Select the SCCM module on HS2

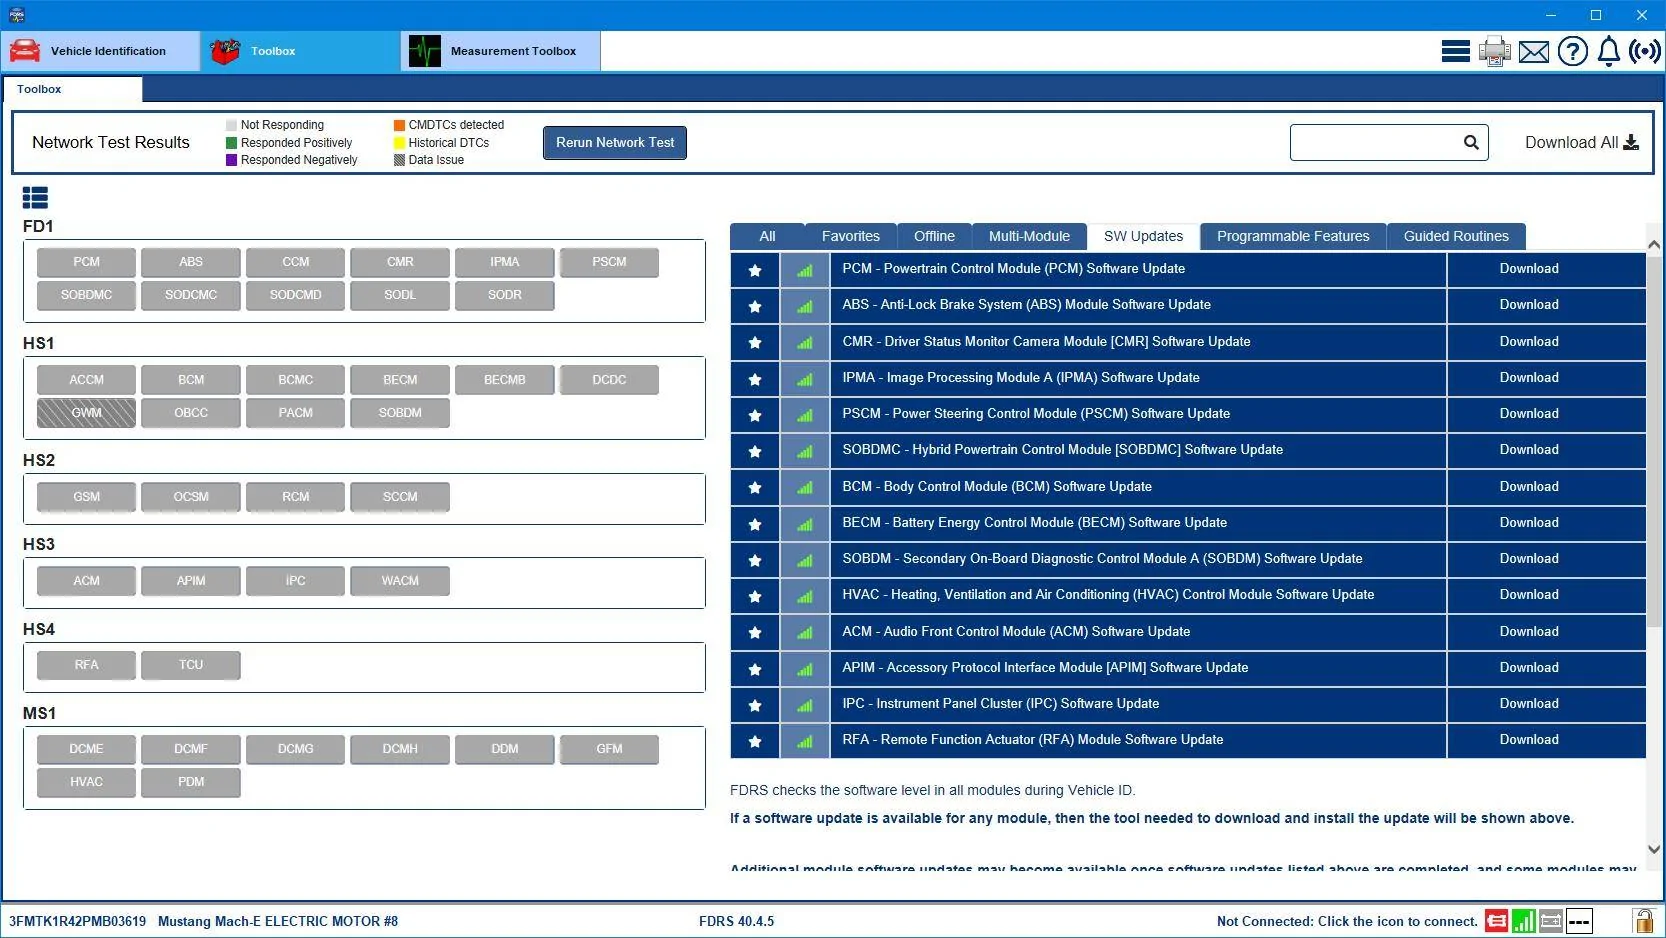[x=400, y=497]
